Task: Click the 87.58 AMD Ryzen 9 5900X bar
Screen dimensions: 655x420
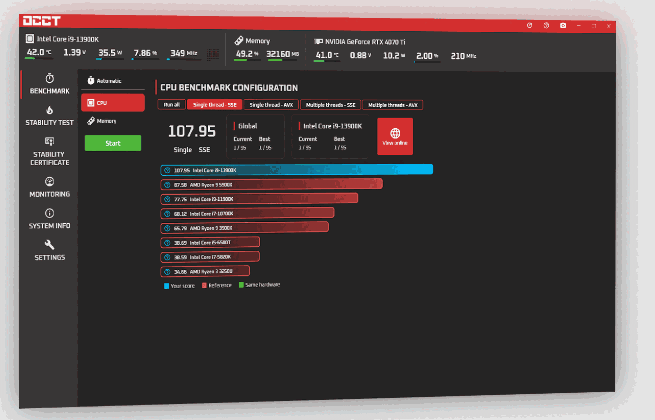Action: coord(272,184)
